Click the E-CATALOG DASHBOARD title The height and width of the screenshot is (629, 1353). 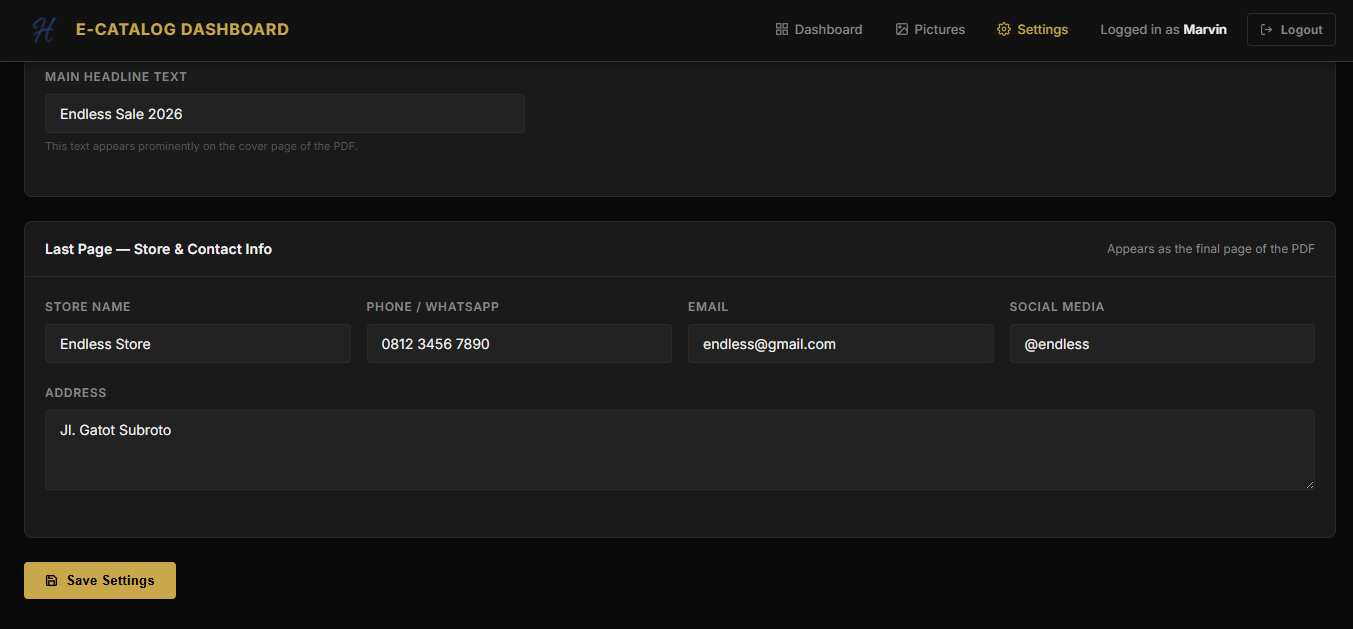coord(183,30)
